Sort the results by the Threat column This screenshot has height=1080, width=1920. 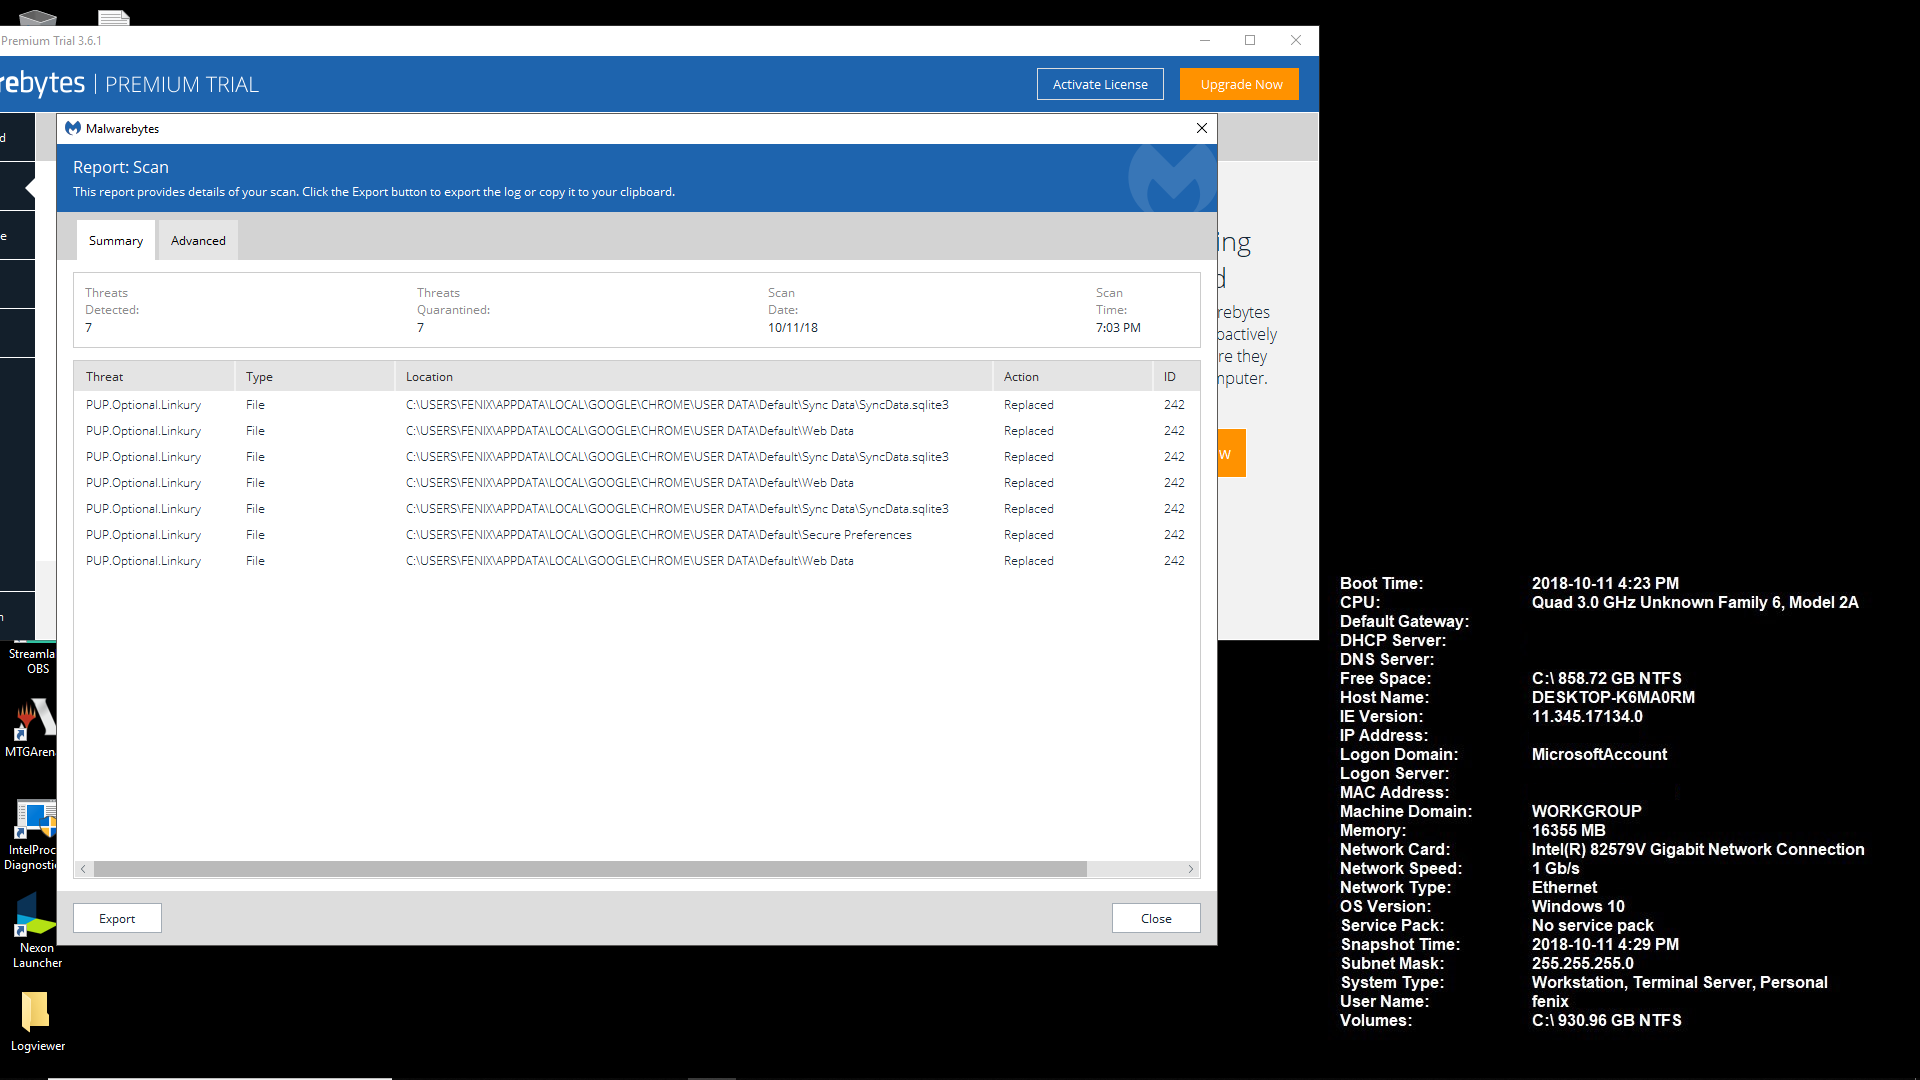pyautogui.click(x=154, y=376)
